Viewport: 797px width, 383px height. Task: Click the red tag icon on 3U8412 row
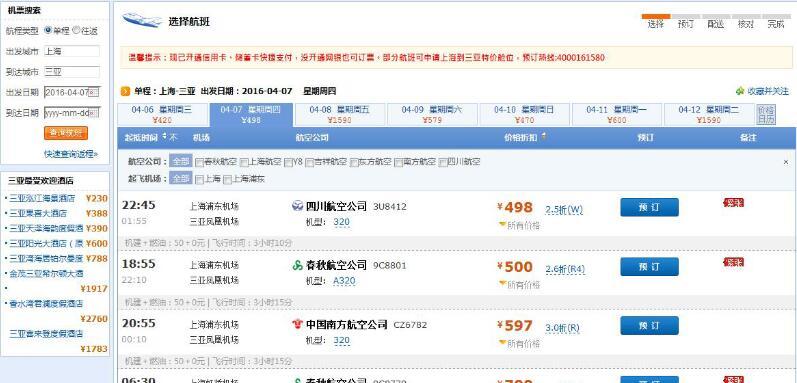pos(733,203)
